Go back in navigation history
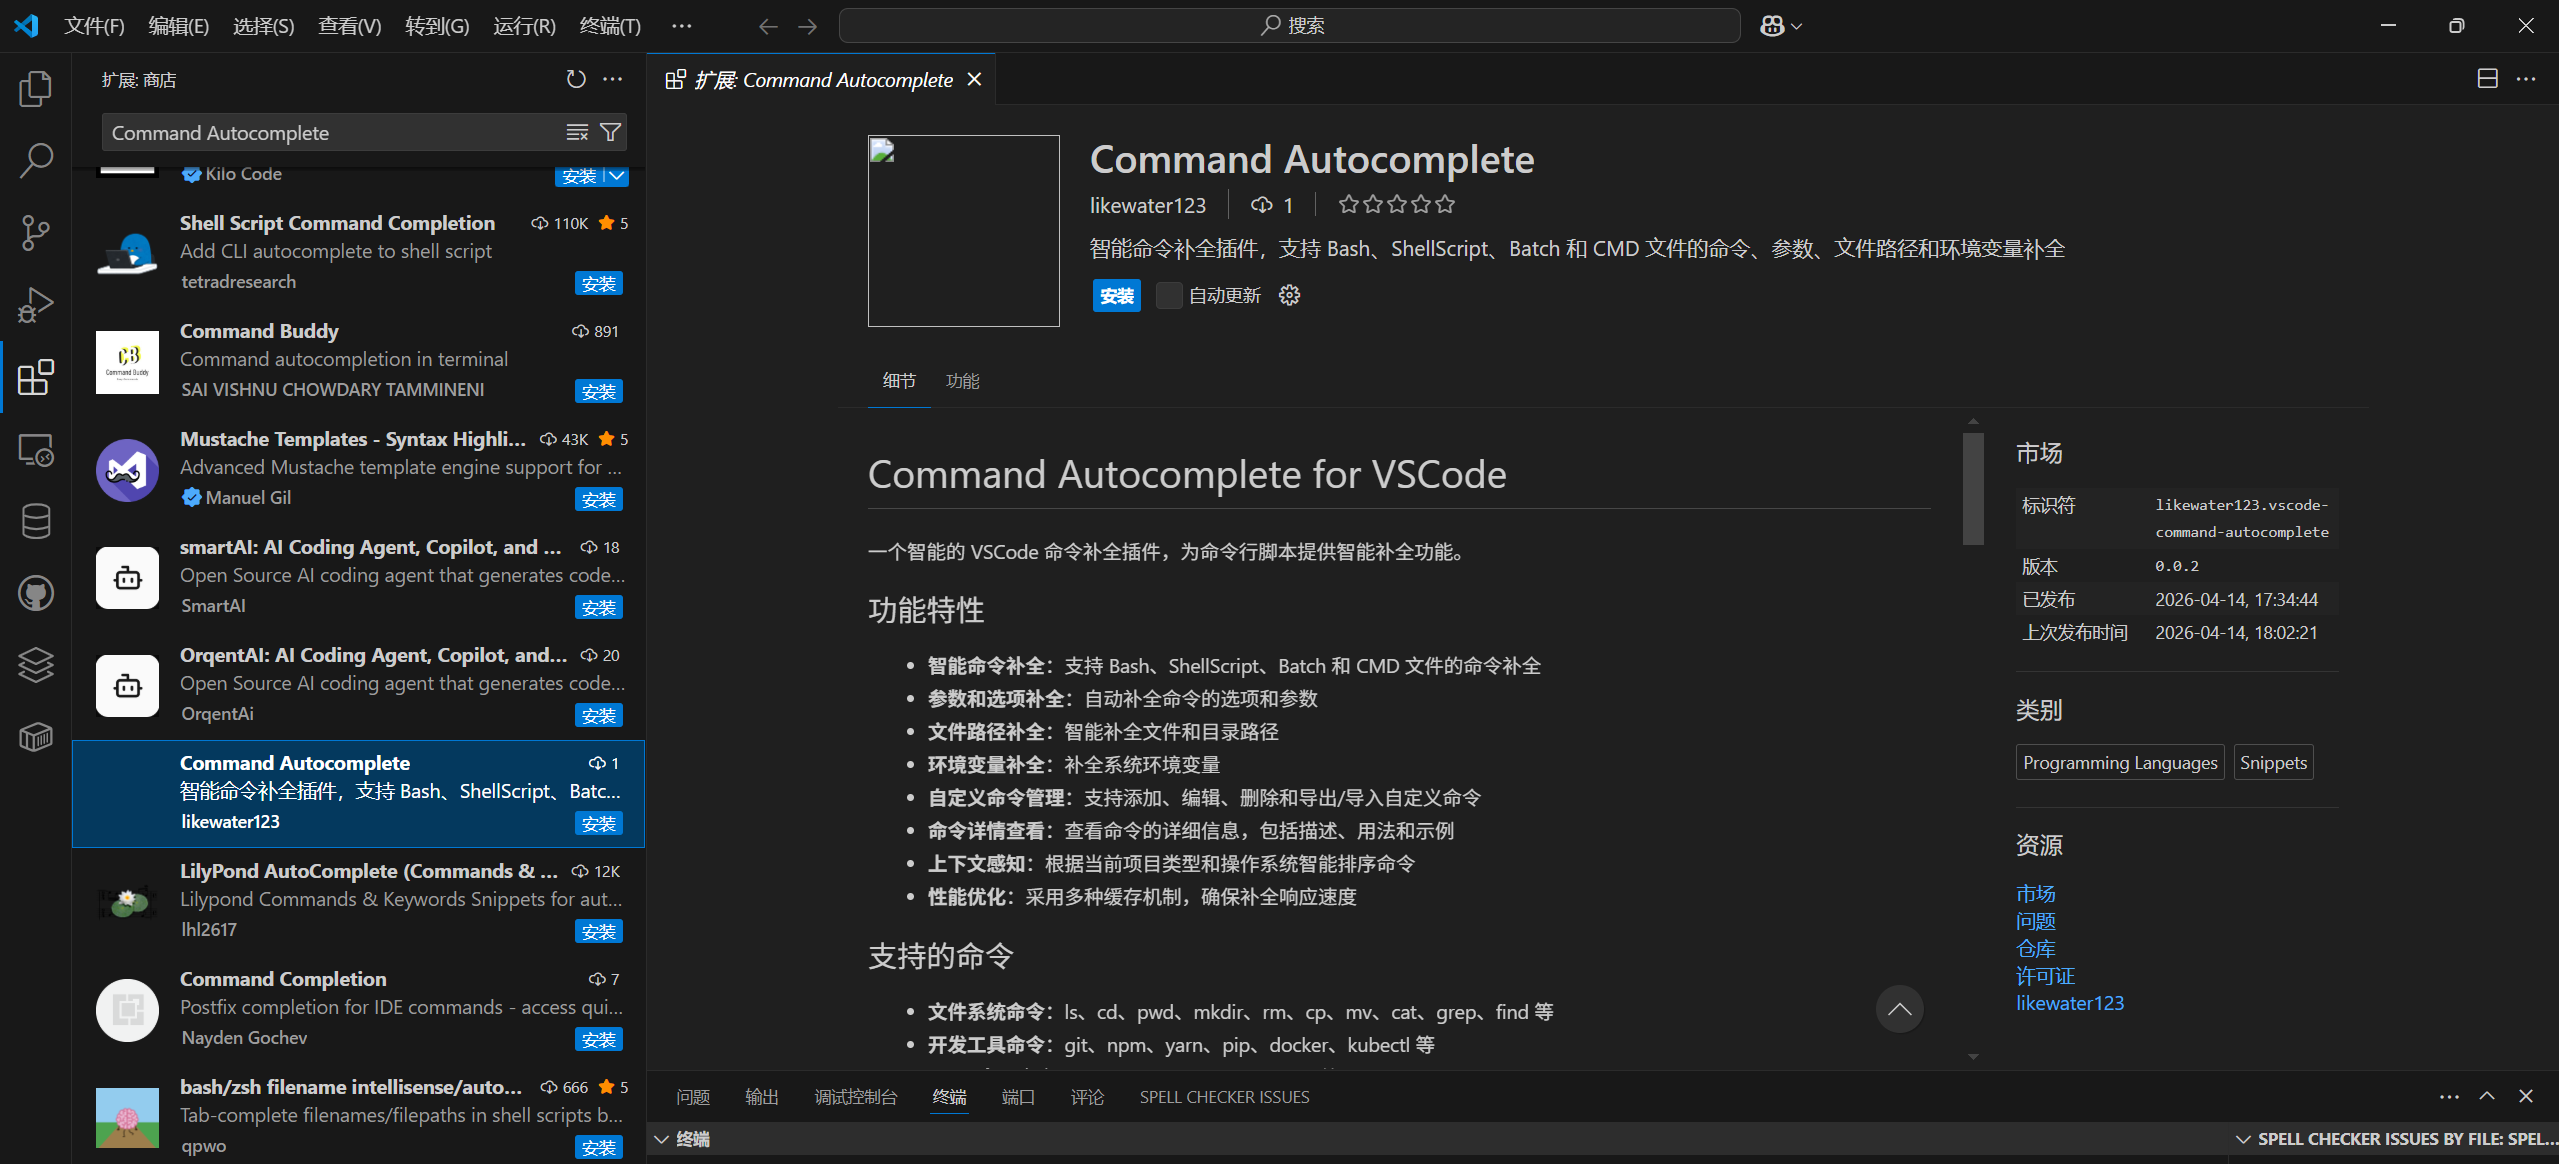 tap(768, 26)
